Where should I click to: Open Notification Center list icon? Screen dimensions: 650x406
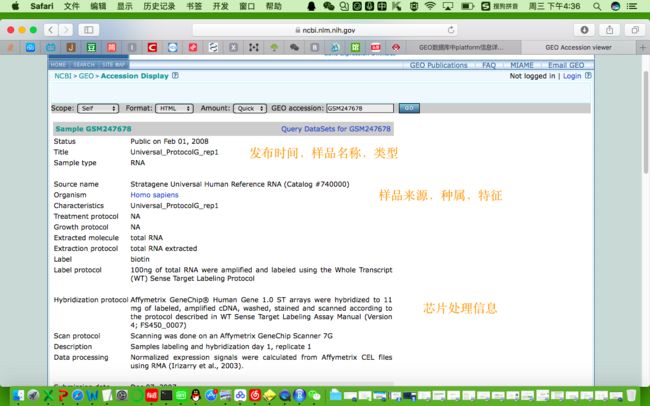tap(632, 6)
